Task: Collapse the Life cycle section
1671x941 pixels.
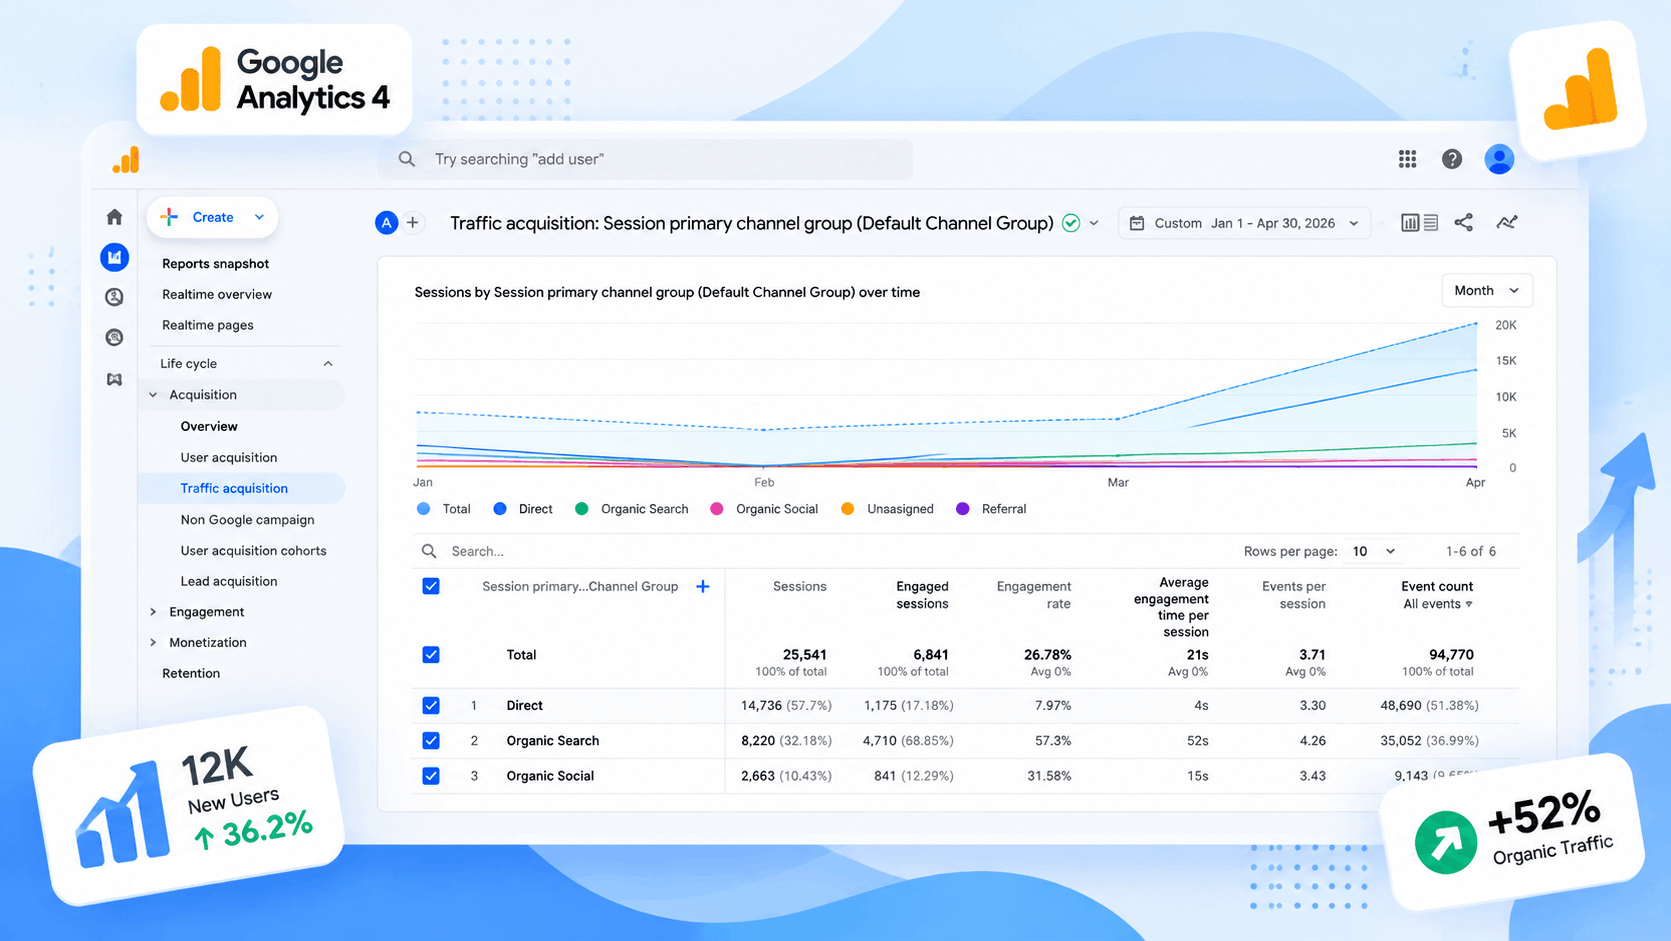Action: (328, 364)
